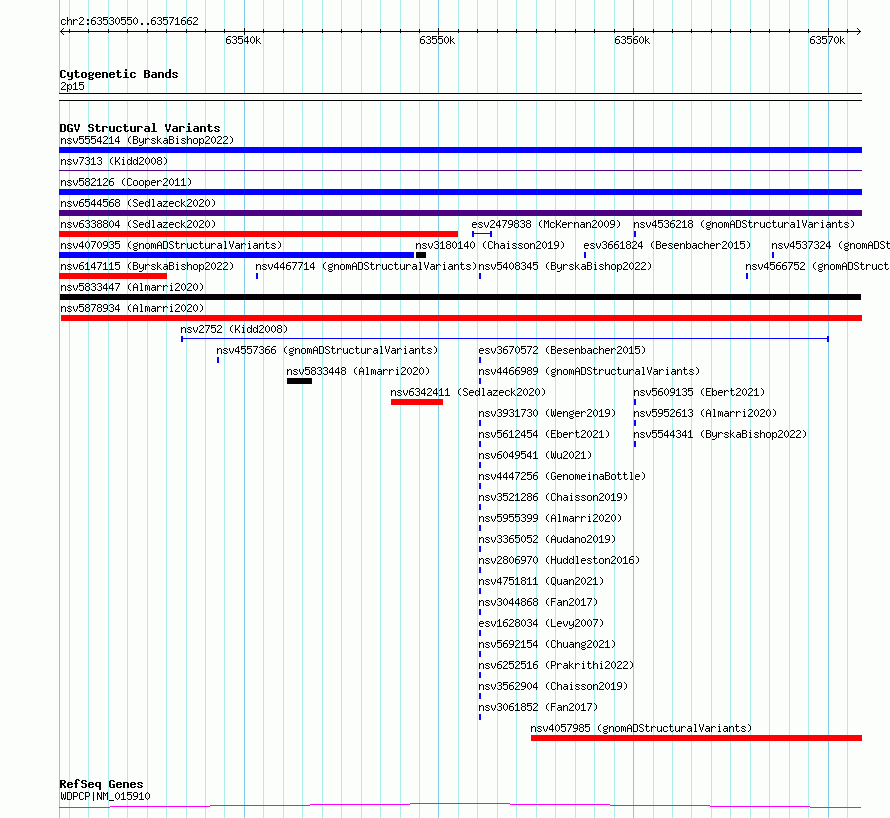
Task: Click nsv4466989 (gnomADStructuralVariants) label
Action: point(589,371)
